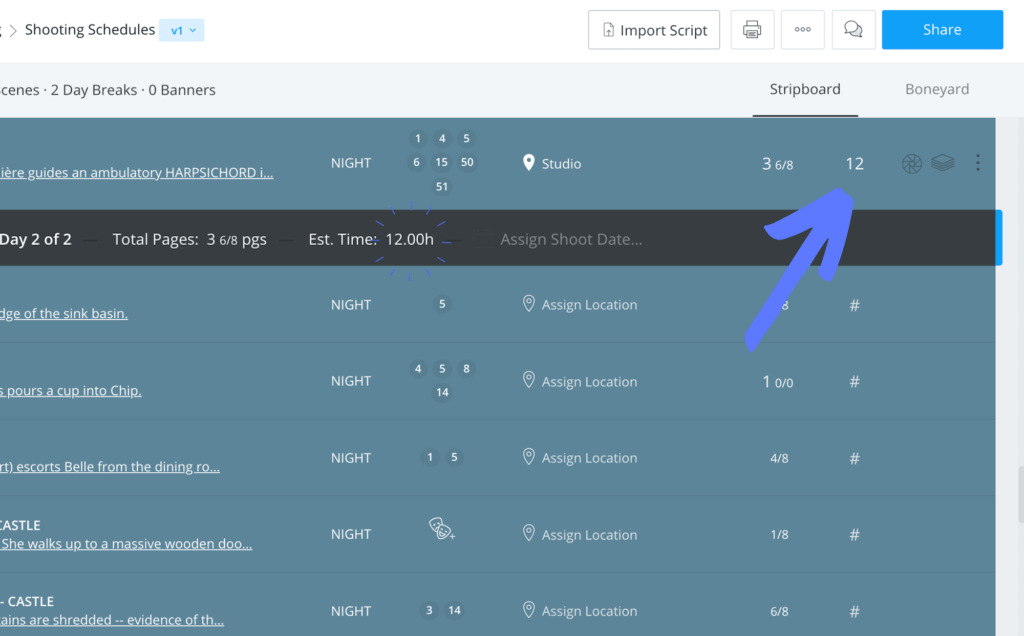Click cast member badge 50 on Studio row
The image size is (1024, 636).
pyautogui.click(x=467, y=162)
